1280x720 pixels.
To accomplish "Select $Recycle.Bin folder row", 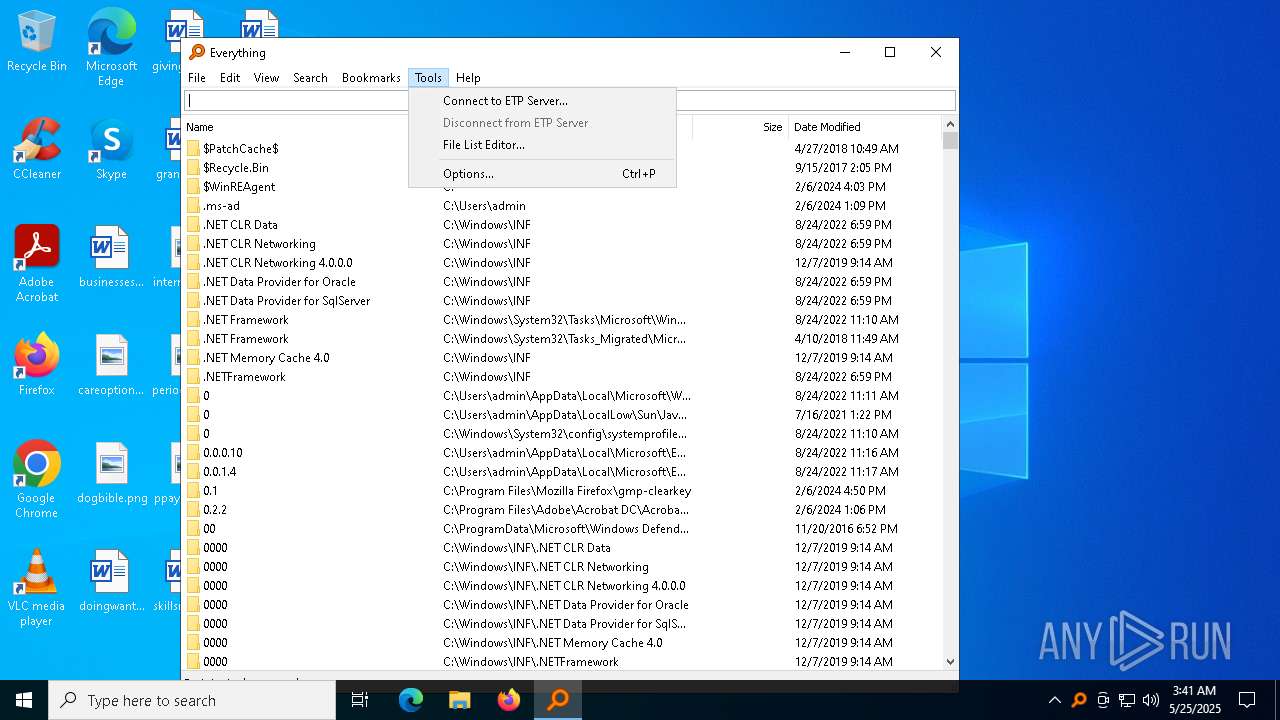I will pyautogui.click(x=563, y=168).
